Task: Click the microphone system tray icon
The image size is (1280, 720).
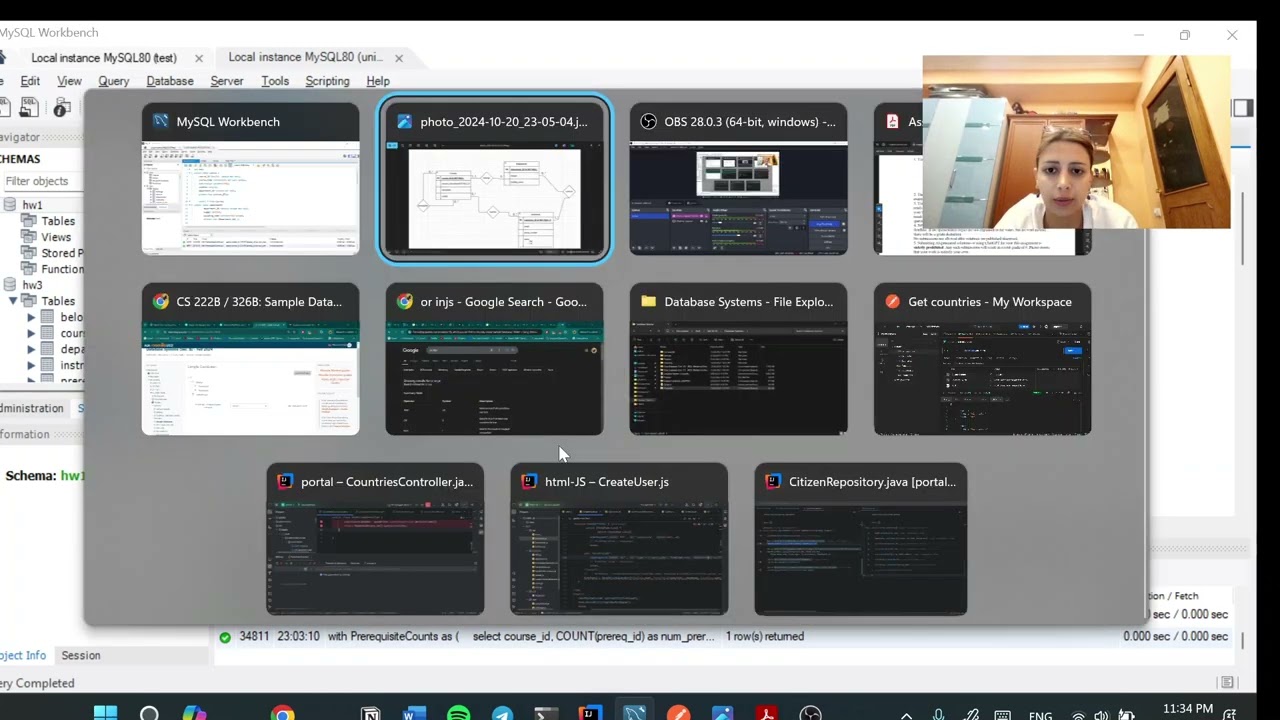Action: coord(938,715)
